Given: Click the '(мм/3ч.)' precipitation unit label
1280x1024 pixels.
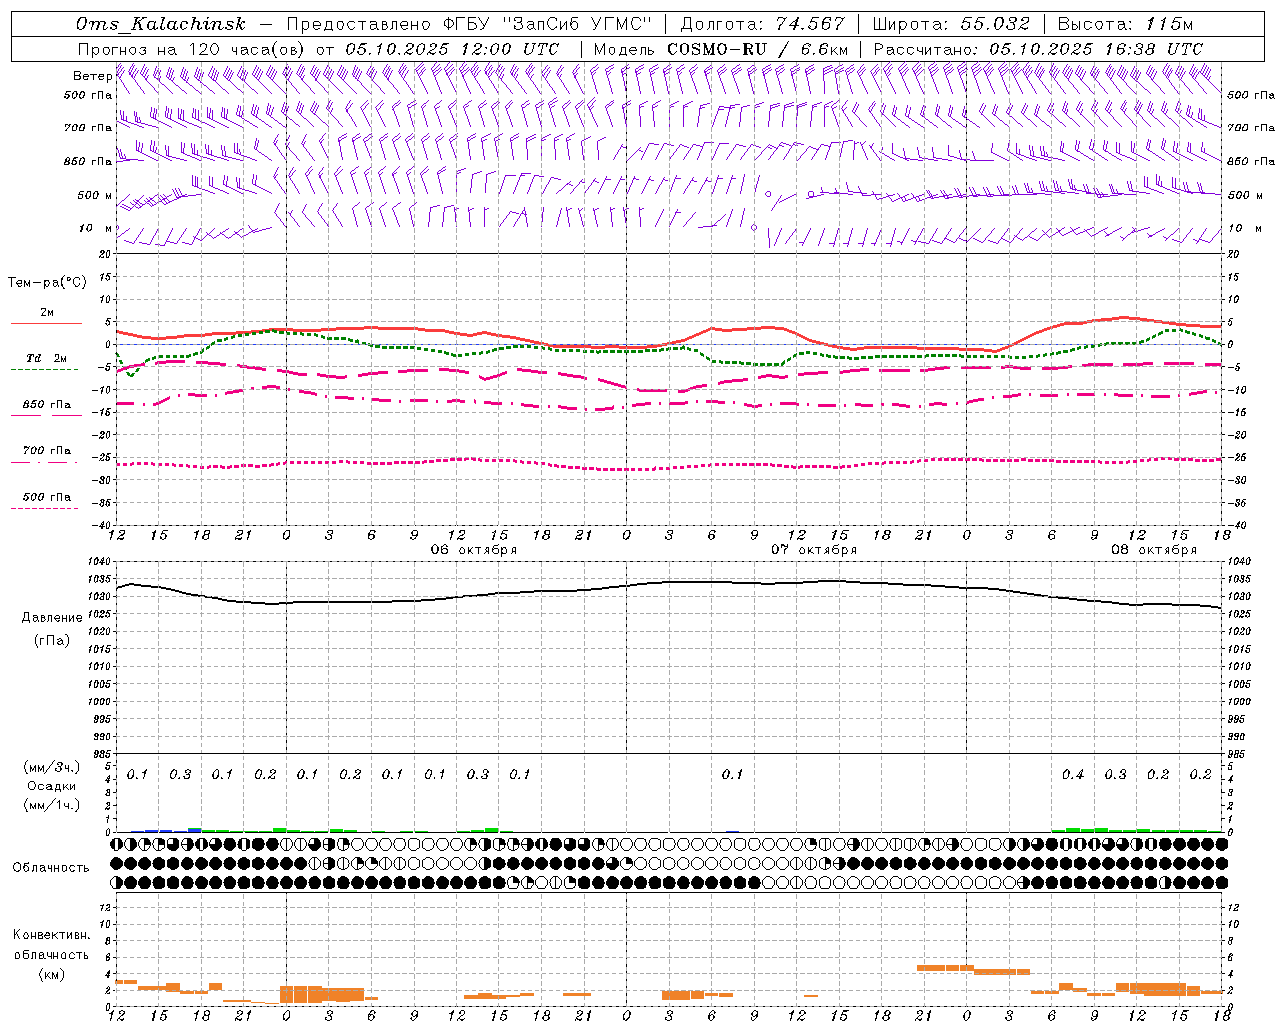Looking at the screenshot, I should 52,767.
